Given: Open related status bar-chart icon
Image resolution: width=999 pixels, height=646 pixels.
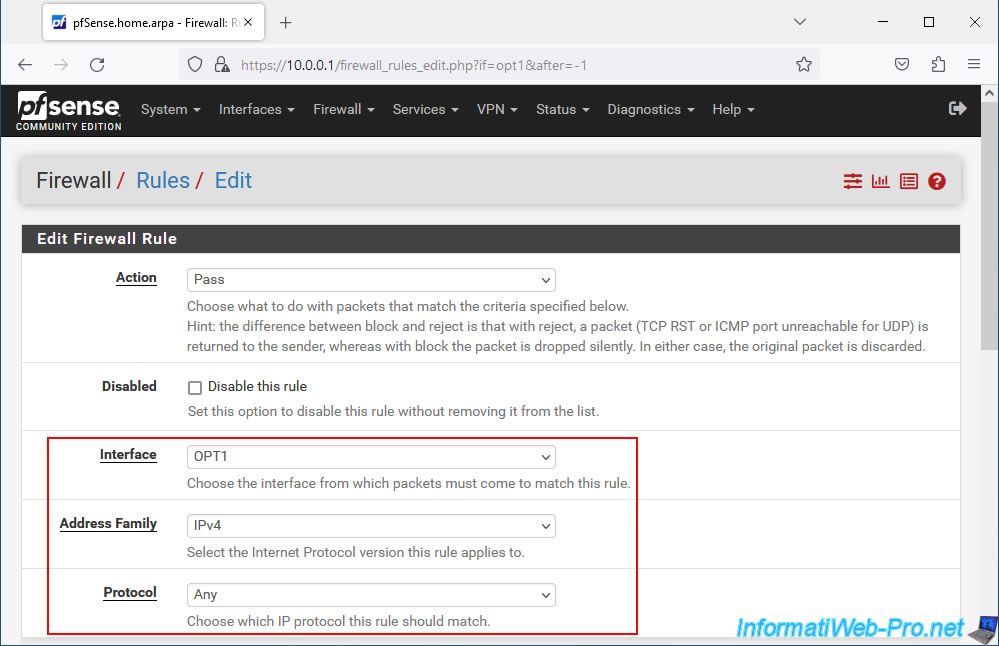Looking at the screenshot, I should pos(880,182).
